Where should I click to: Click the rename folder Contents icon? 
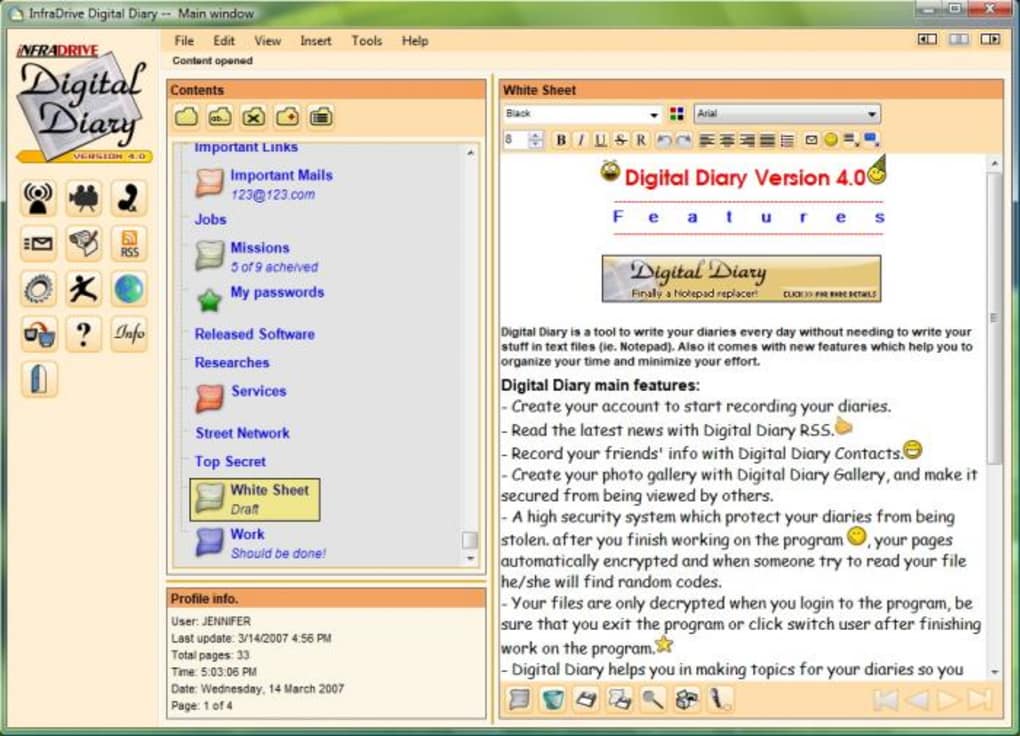pos(220,116)
